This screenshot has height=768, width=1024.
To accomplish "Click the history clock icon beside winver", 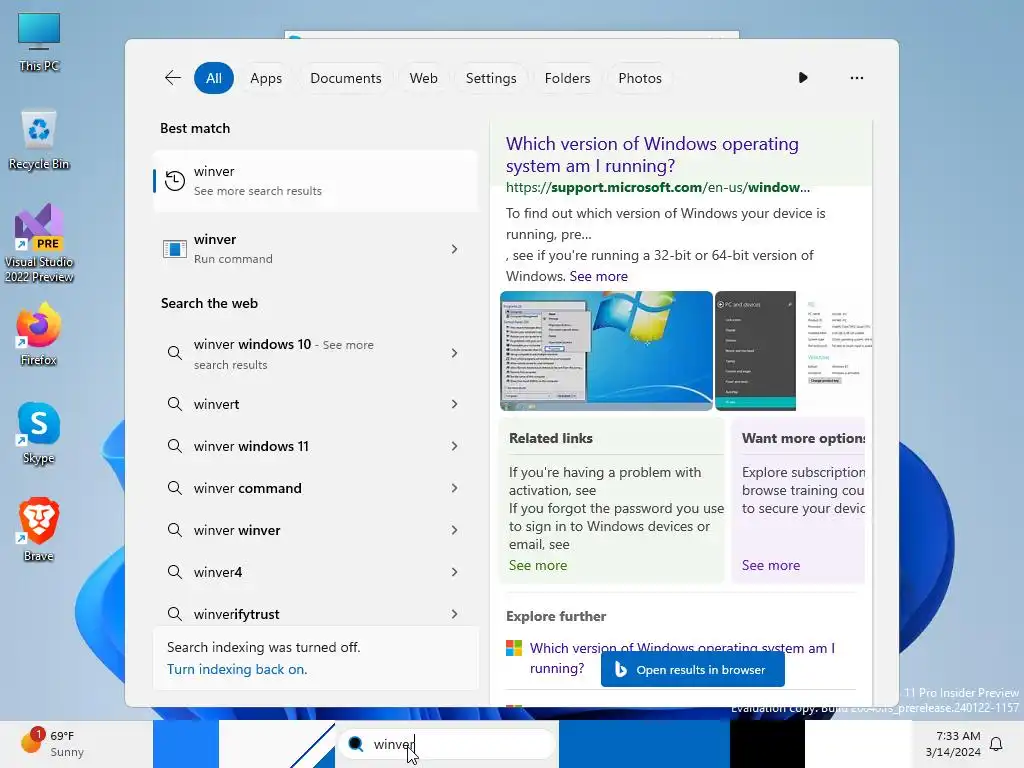I will click(x=175, y=181).
